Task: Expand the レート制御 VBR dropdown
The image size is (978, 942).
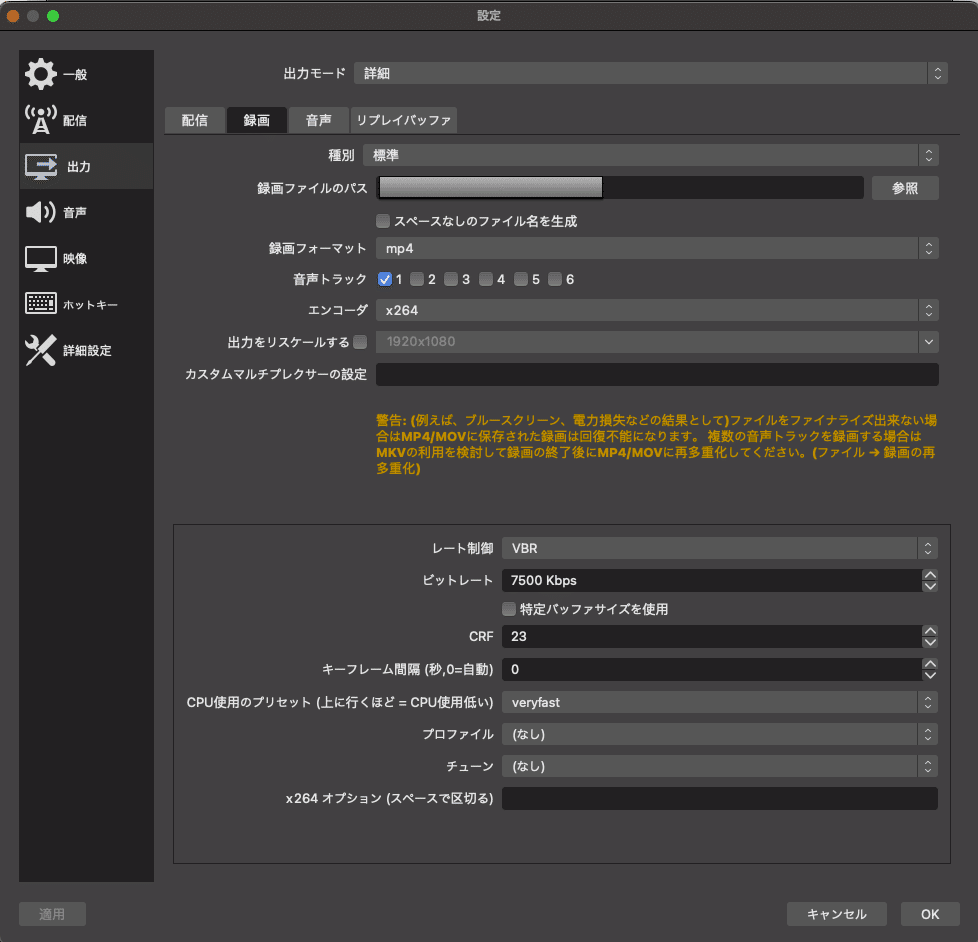Action: [719, 548]
